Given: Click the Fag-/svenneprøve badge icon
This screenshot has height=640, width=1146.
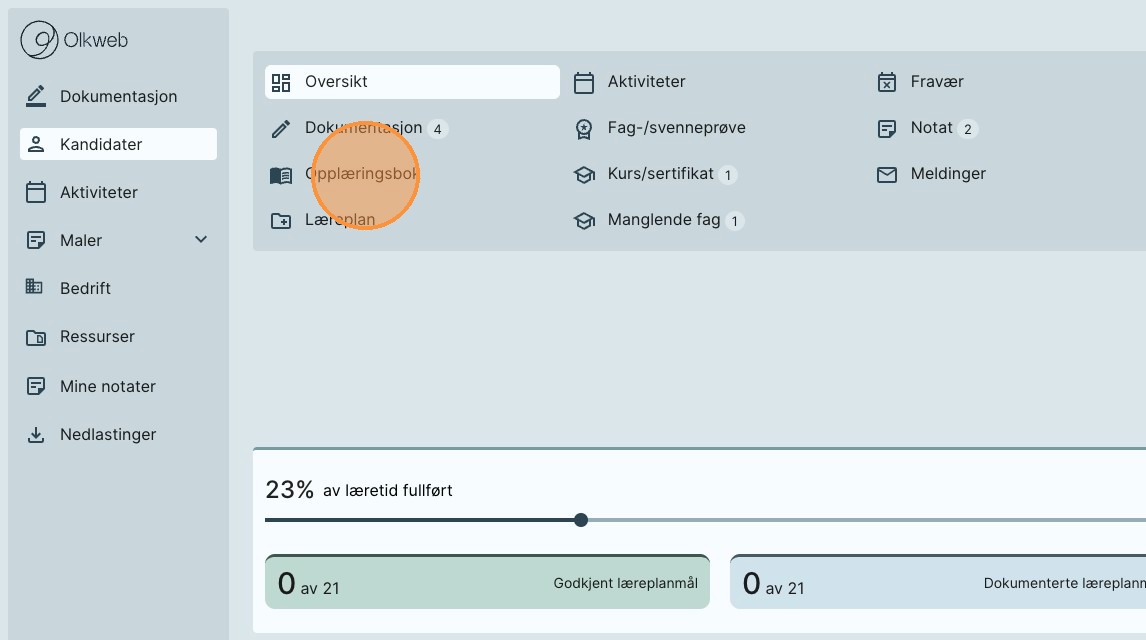Looking at the screenshot, I should tap(584, 128).
